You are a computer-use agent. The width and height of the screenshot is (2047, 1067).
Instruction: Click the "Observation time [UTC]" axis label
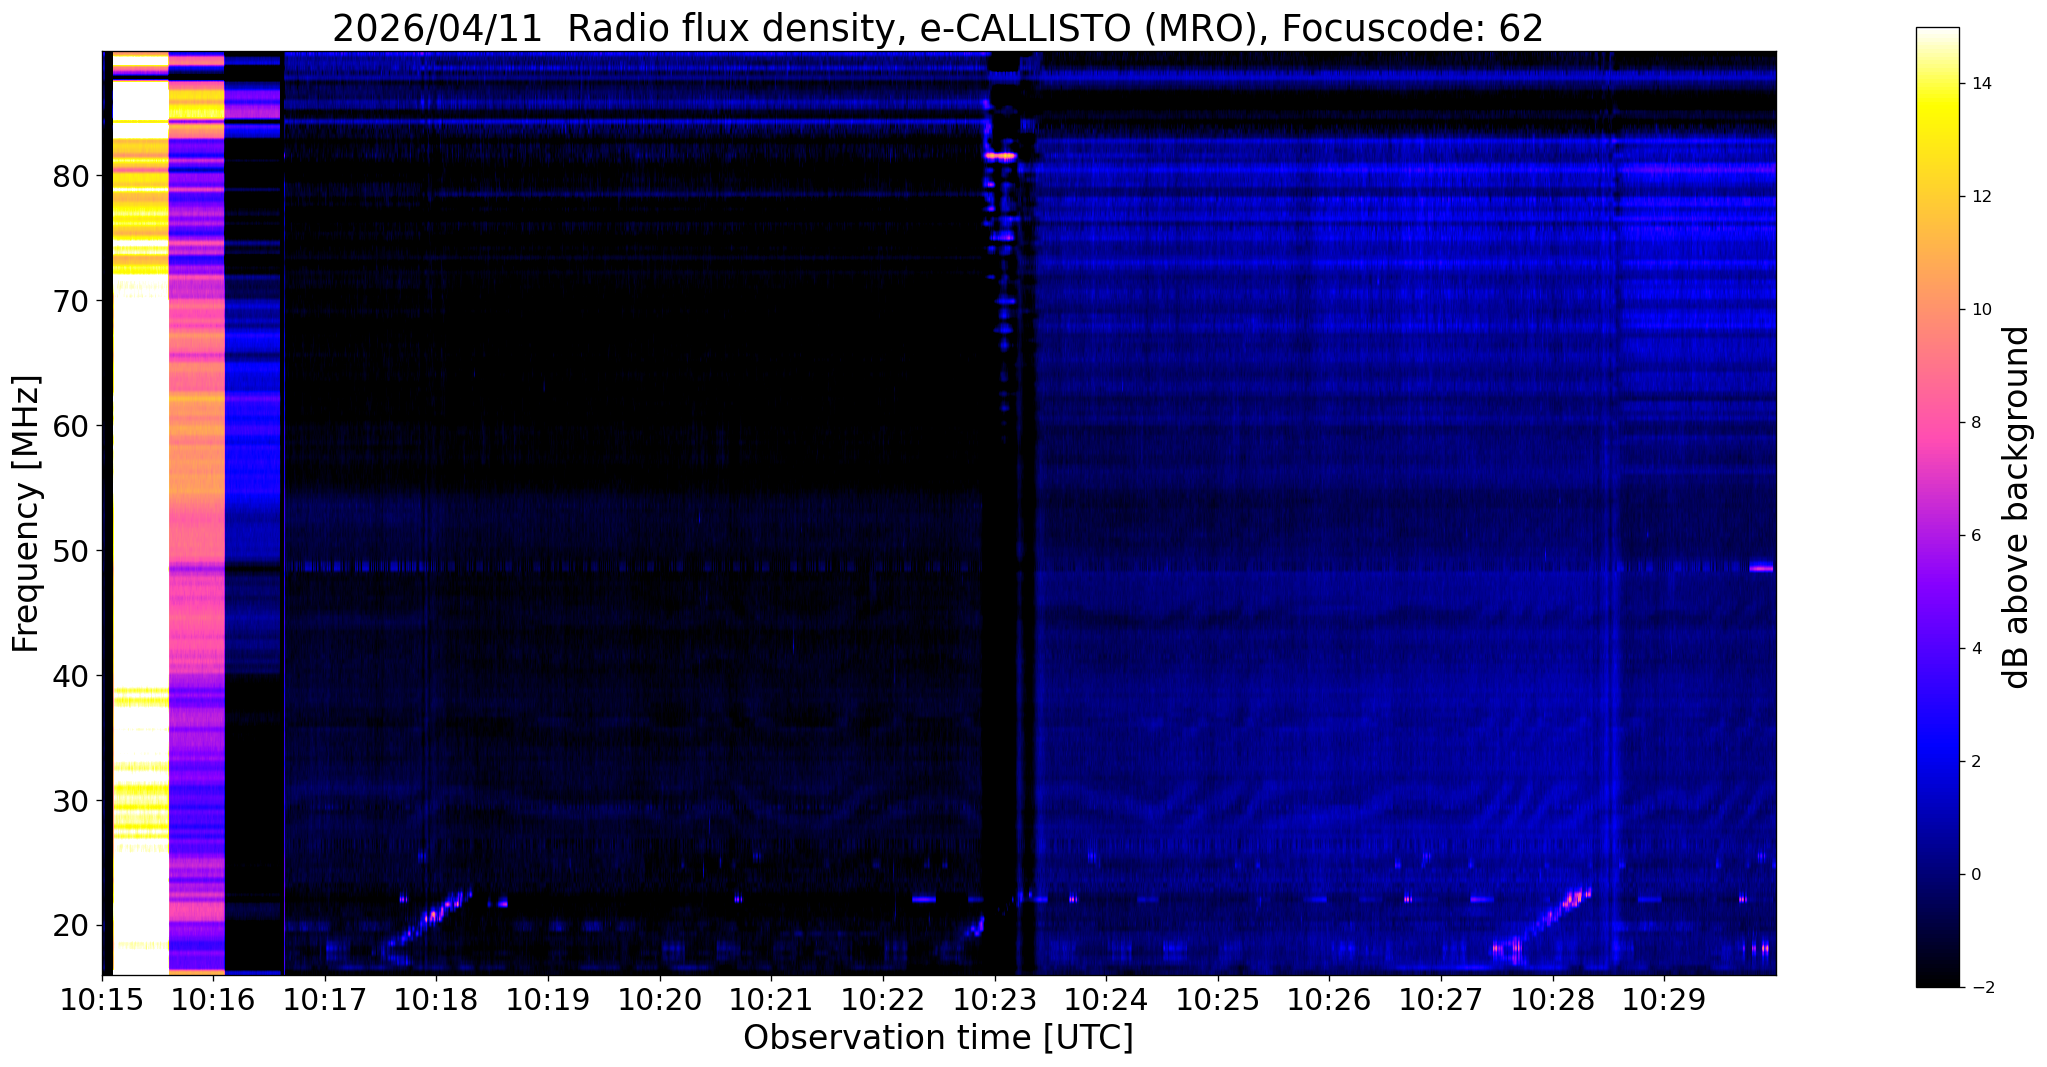938,1038
